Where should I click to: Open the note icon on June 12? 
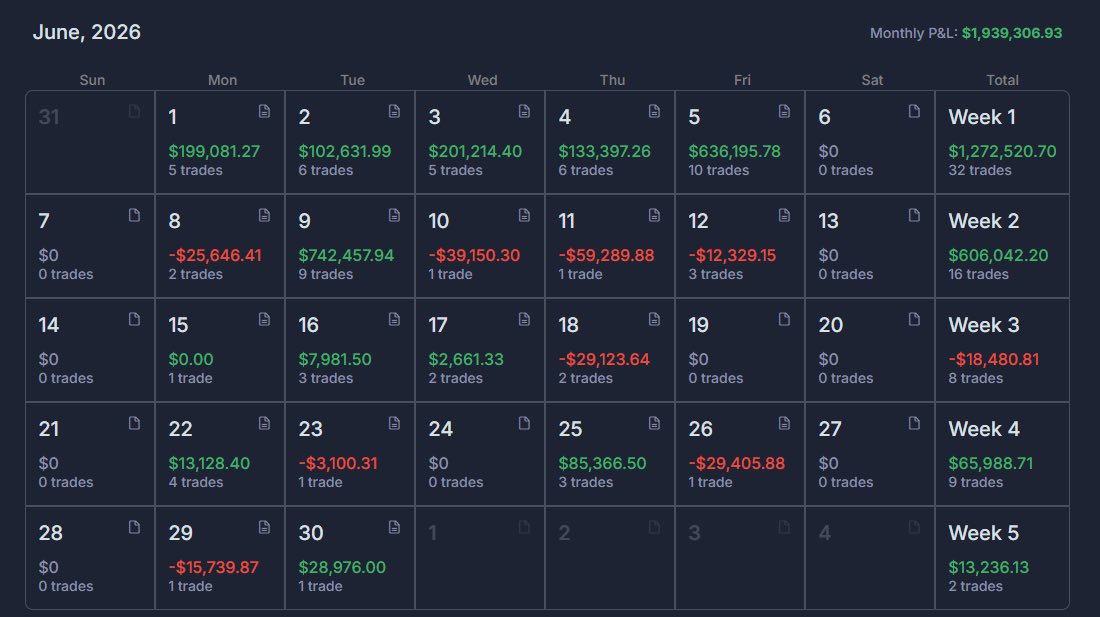pos(784,215)
